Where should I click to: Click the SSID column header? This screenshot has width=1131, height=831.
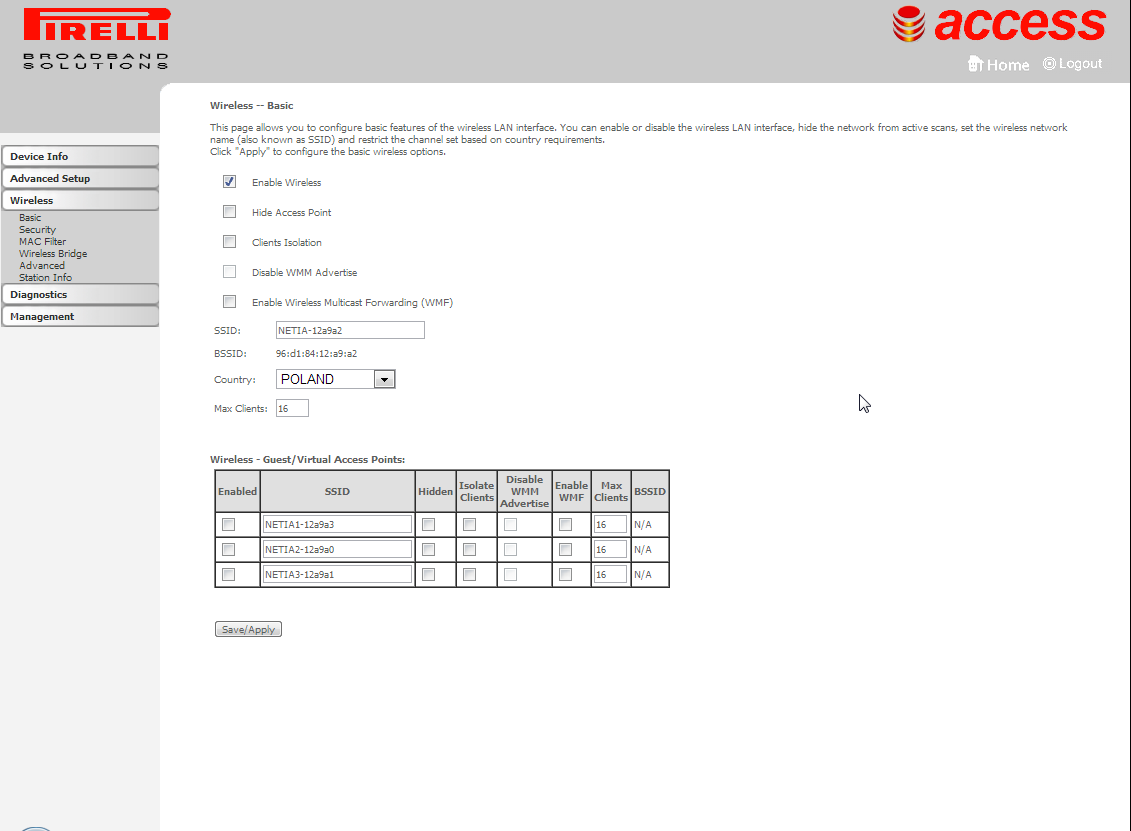point(337,491)
